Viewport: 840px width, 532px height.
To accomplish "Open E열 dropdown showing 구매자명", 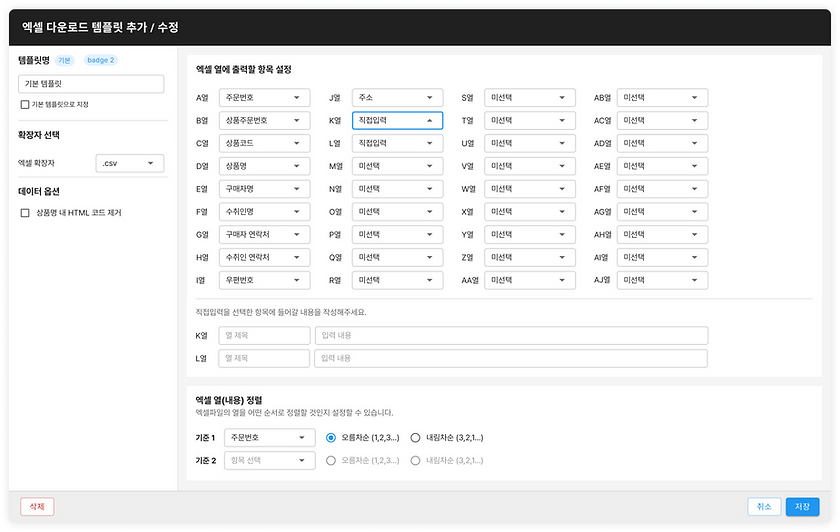I will 265,189.
